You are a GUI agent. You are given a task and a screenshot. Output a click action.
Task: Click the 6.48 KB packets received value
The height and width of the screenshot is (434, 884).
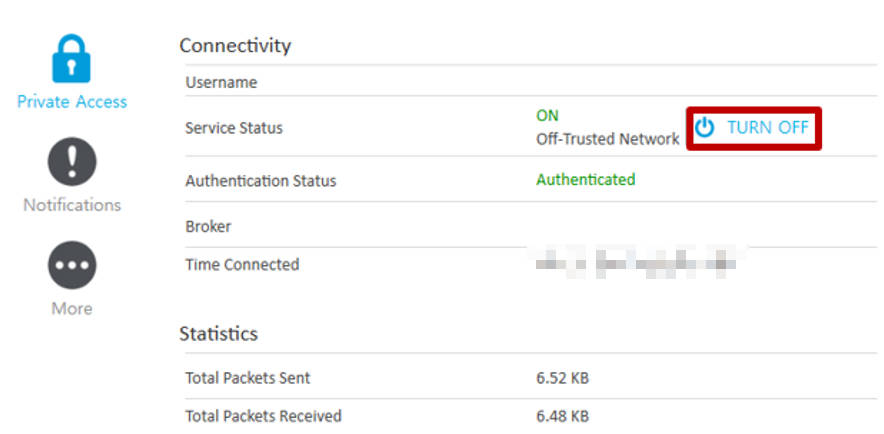562,416
